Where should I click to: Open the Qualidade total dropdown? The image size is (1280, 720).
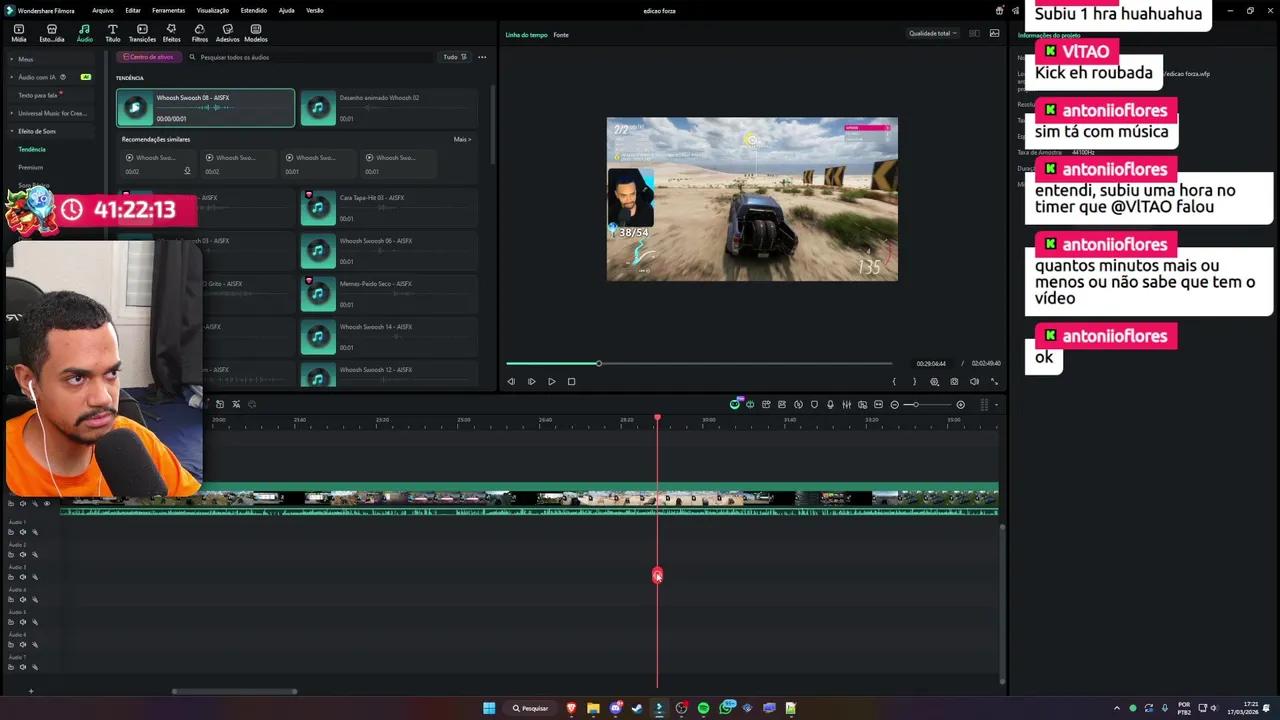click(x=932, y=33)
